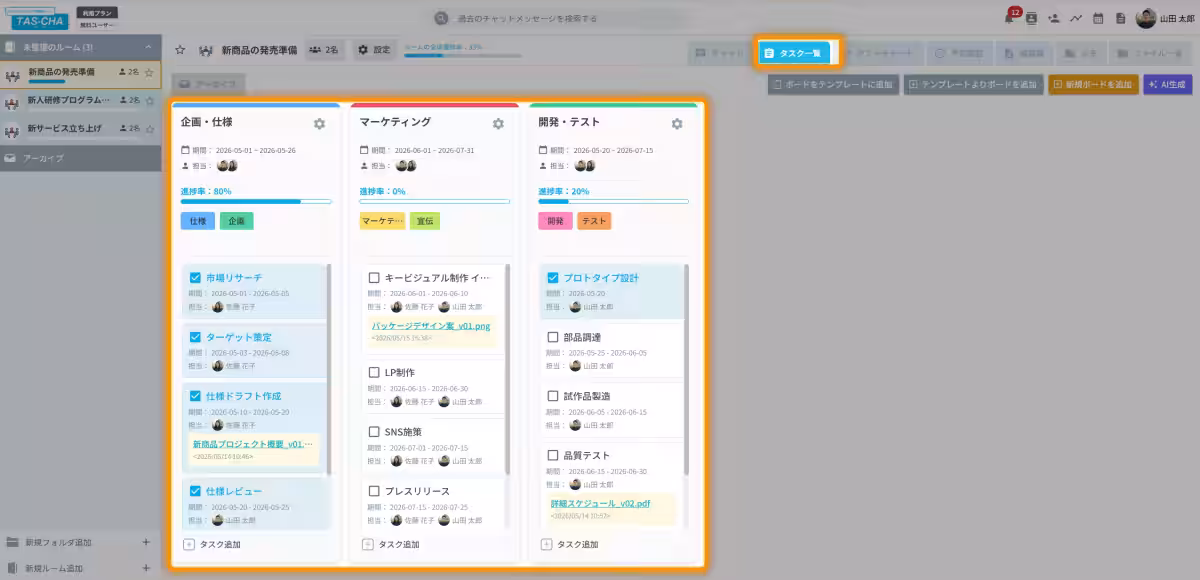Open 新人研修プログラム room in sidebar

coord(80,101)
